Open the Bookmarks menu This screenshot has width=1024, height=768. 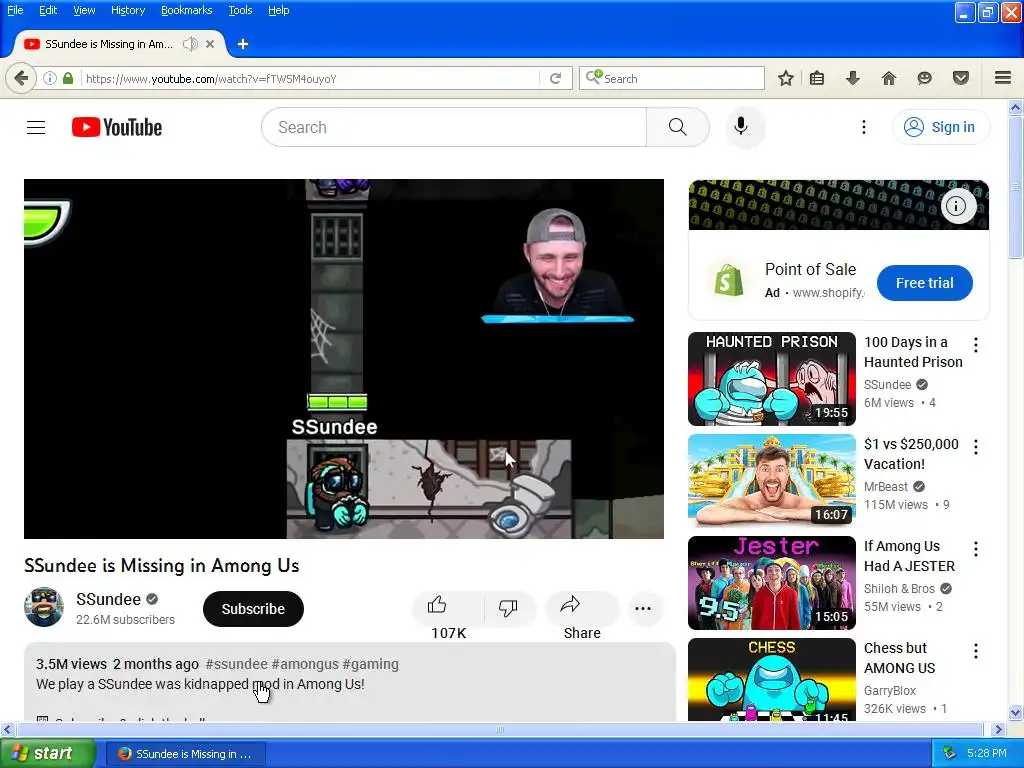pos(186,10)
